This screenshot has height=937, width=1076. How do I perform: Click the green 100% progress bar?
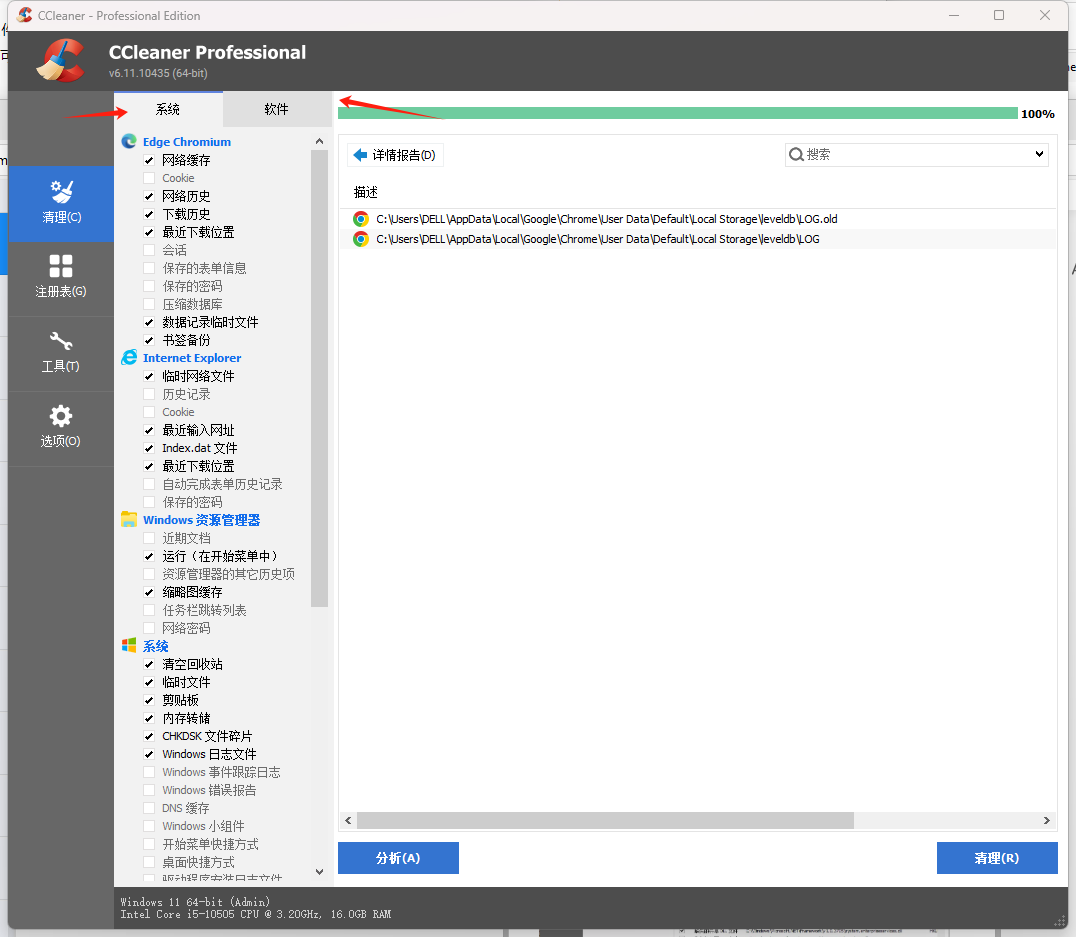677,113
